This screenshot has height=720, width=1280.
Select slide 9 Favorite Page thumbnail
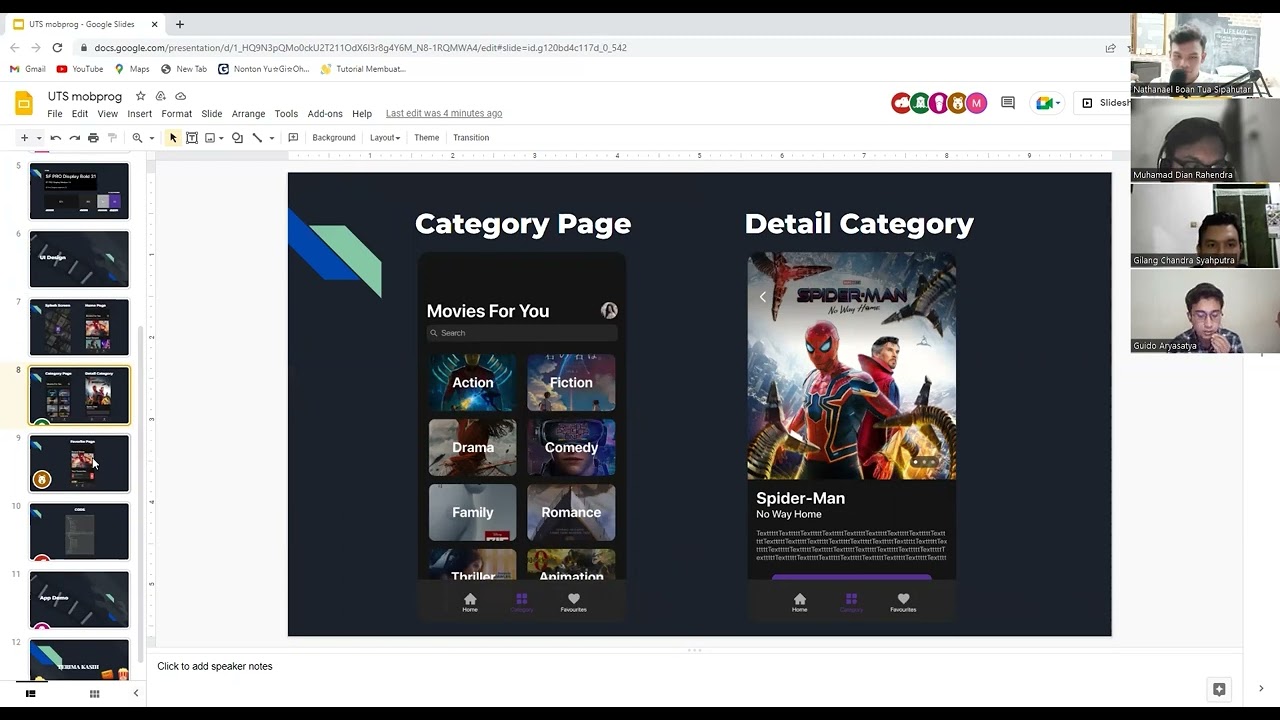tap(79, 463)
